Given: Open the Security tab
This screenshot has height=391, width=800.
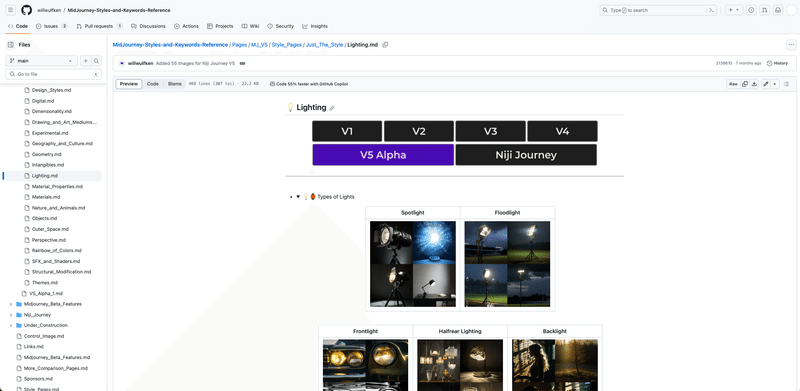Looking at the screenshot, I should click(x=281, y=26).
